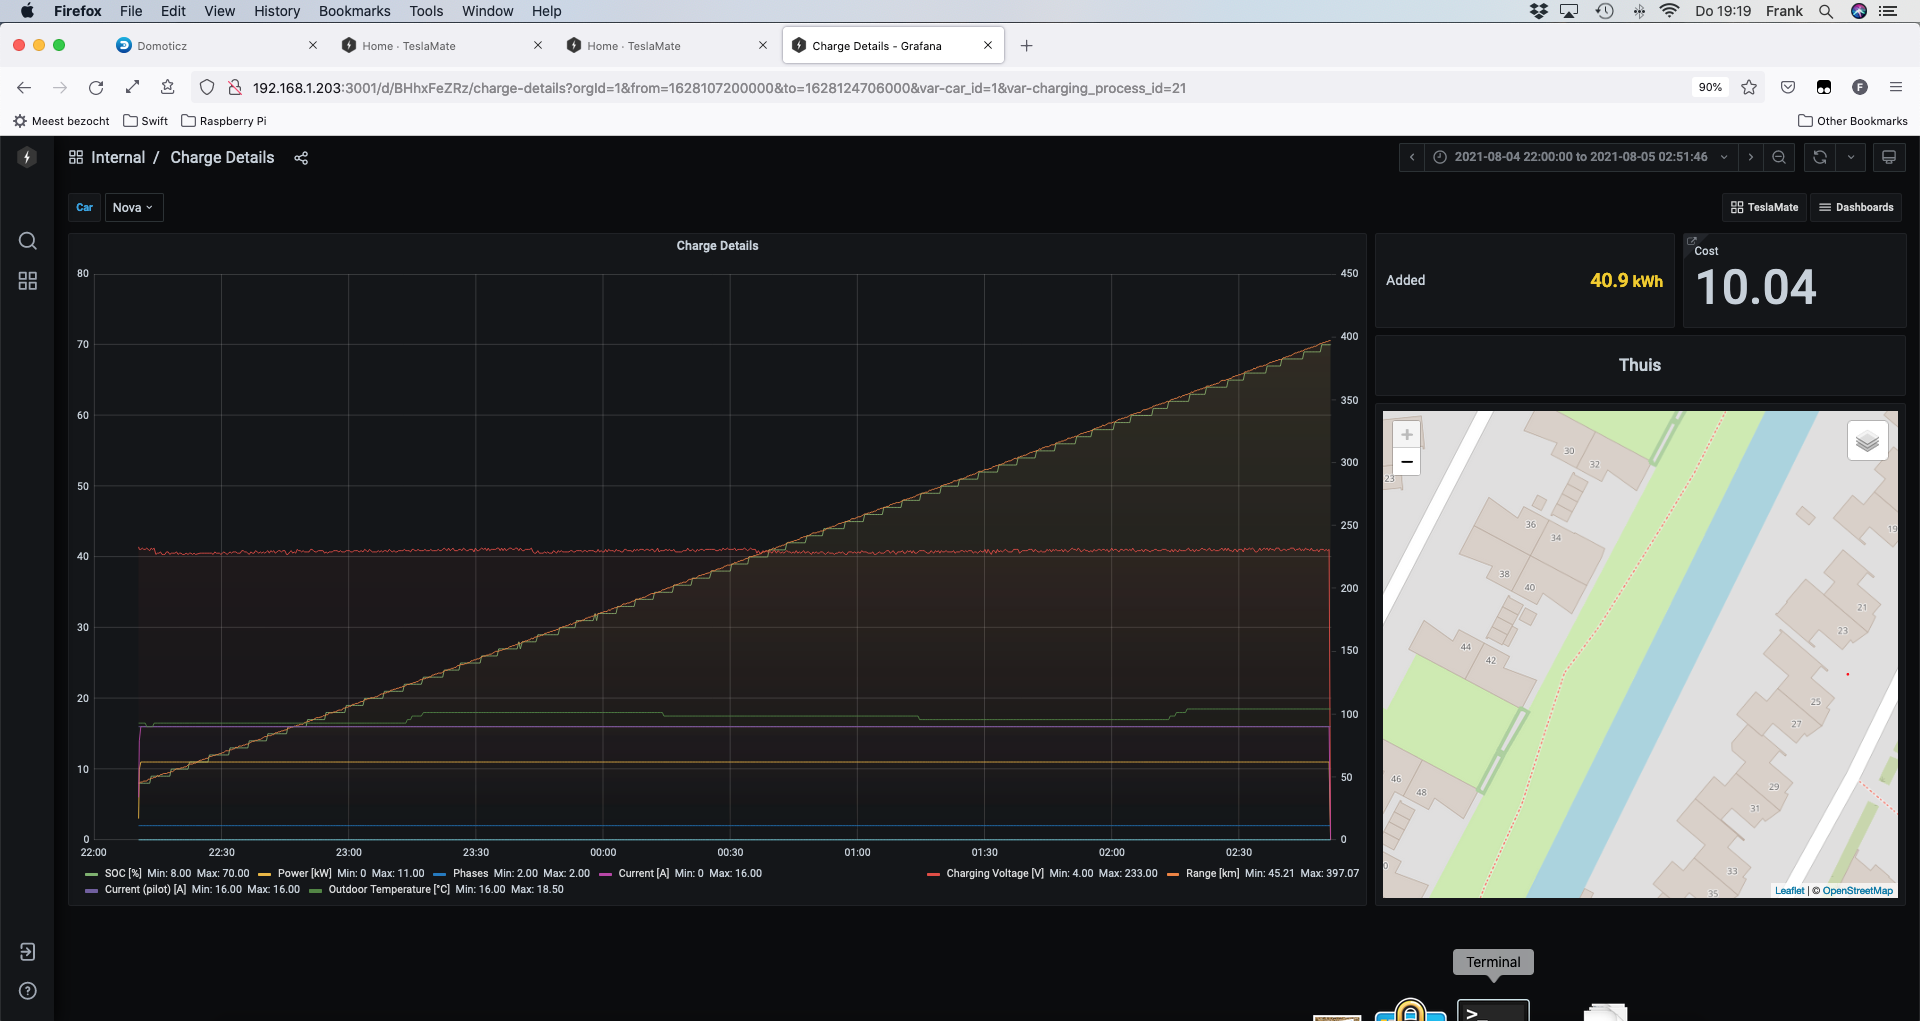Open the Dashboards grid icon in sidebar

point(27,281)
